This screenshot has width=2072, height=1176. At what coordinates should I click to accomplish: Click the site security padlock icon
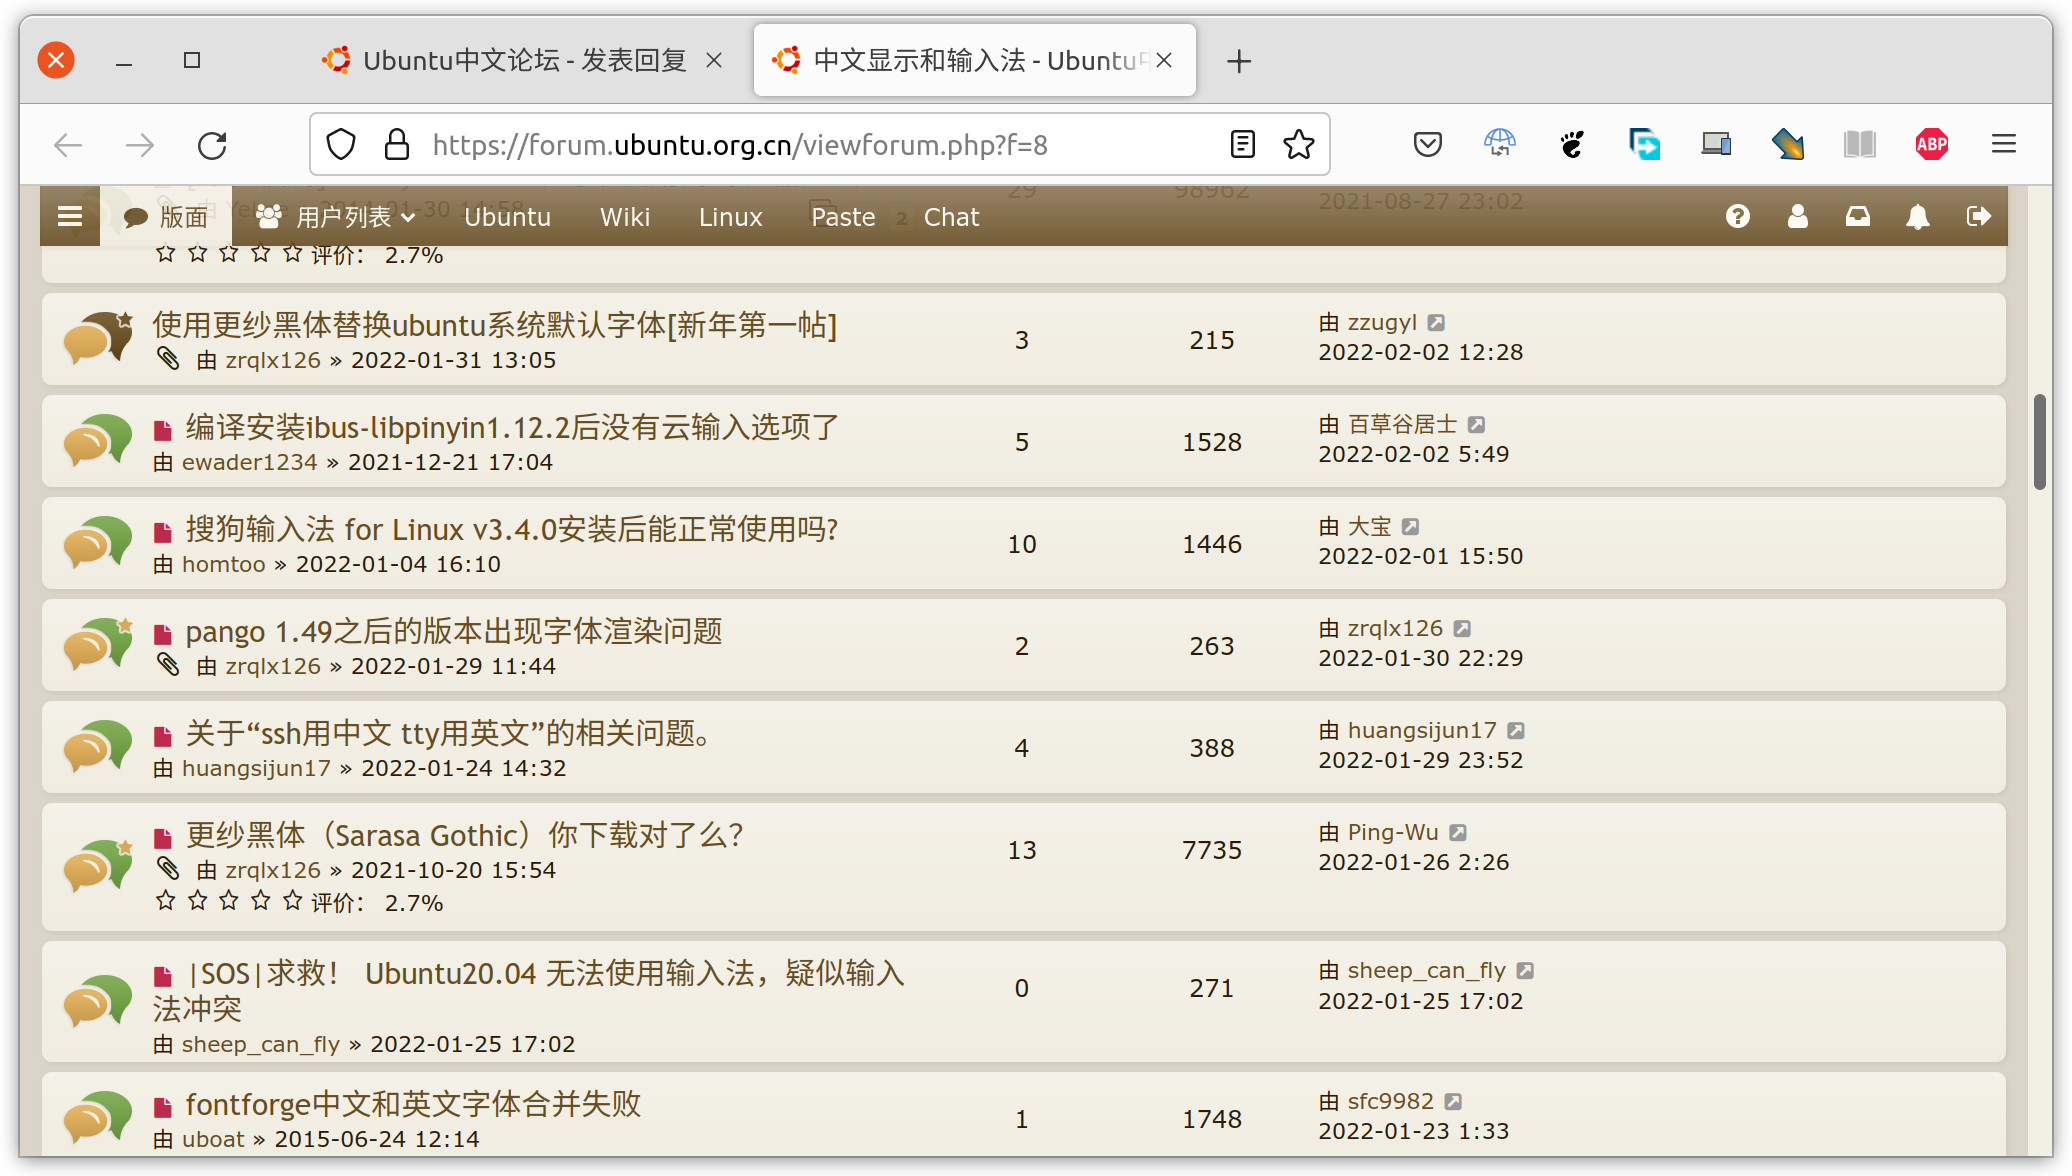(397, 145)
